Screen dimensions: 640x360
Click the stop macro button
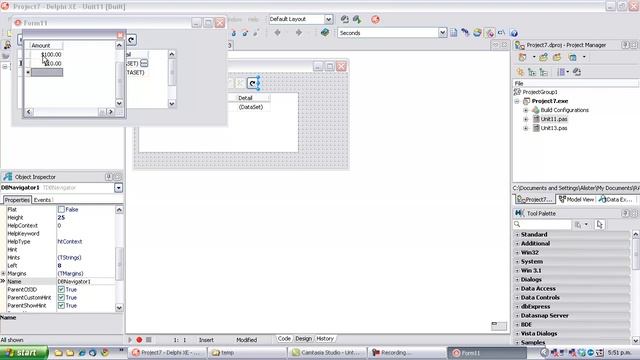[149, 340]
